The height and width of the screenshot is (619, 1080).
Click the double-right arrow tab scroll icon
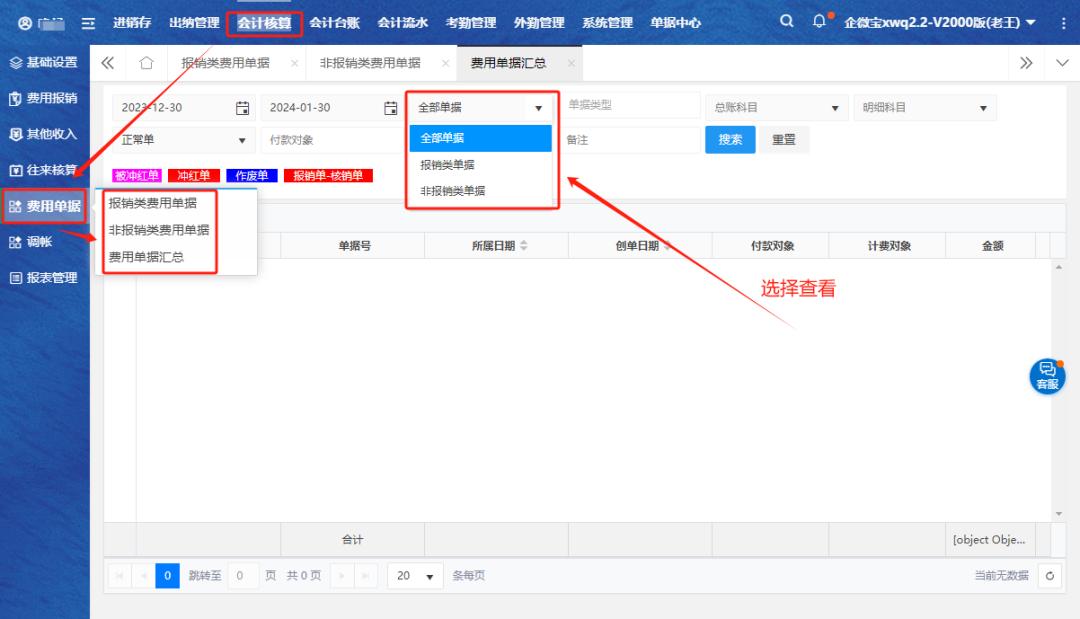pos(1026,63)
